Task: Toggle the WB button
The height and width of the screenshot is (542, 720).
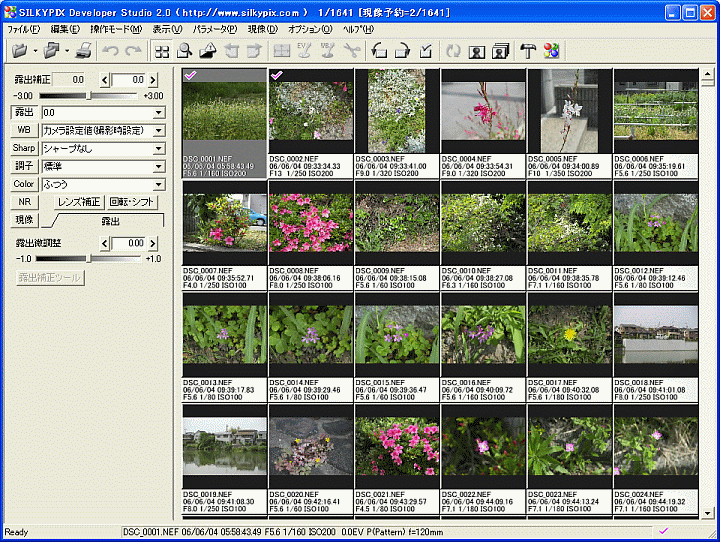Action: (23, 130)
